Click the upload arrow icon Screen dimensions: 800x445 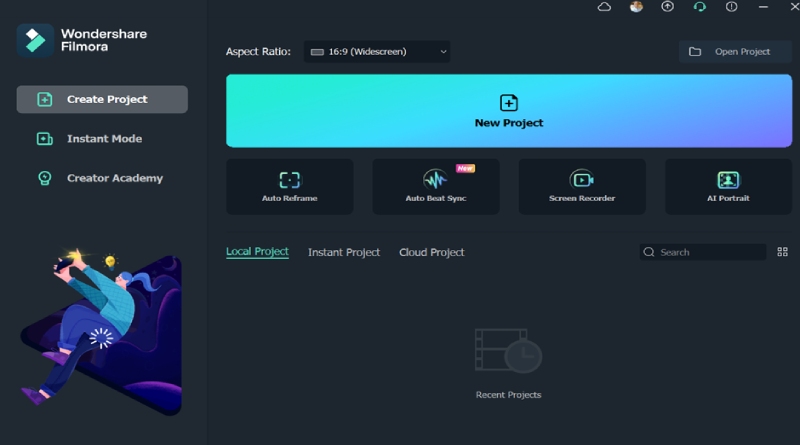tap(667, 7)
